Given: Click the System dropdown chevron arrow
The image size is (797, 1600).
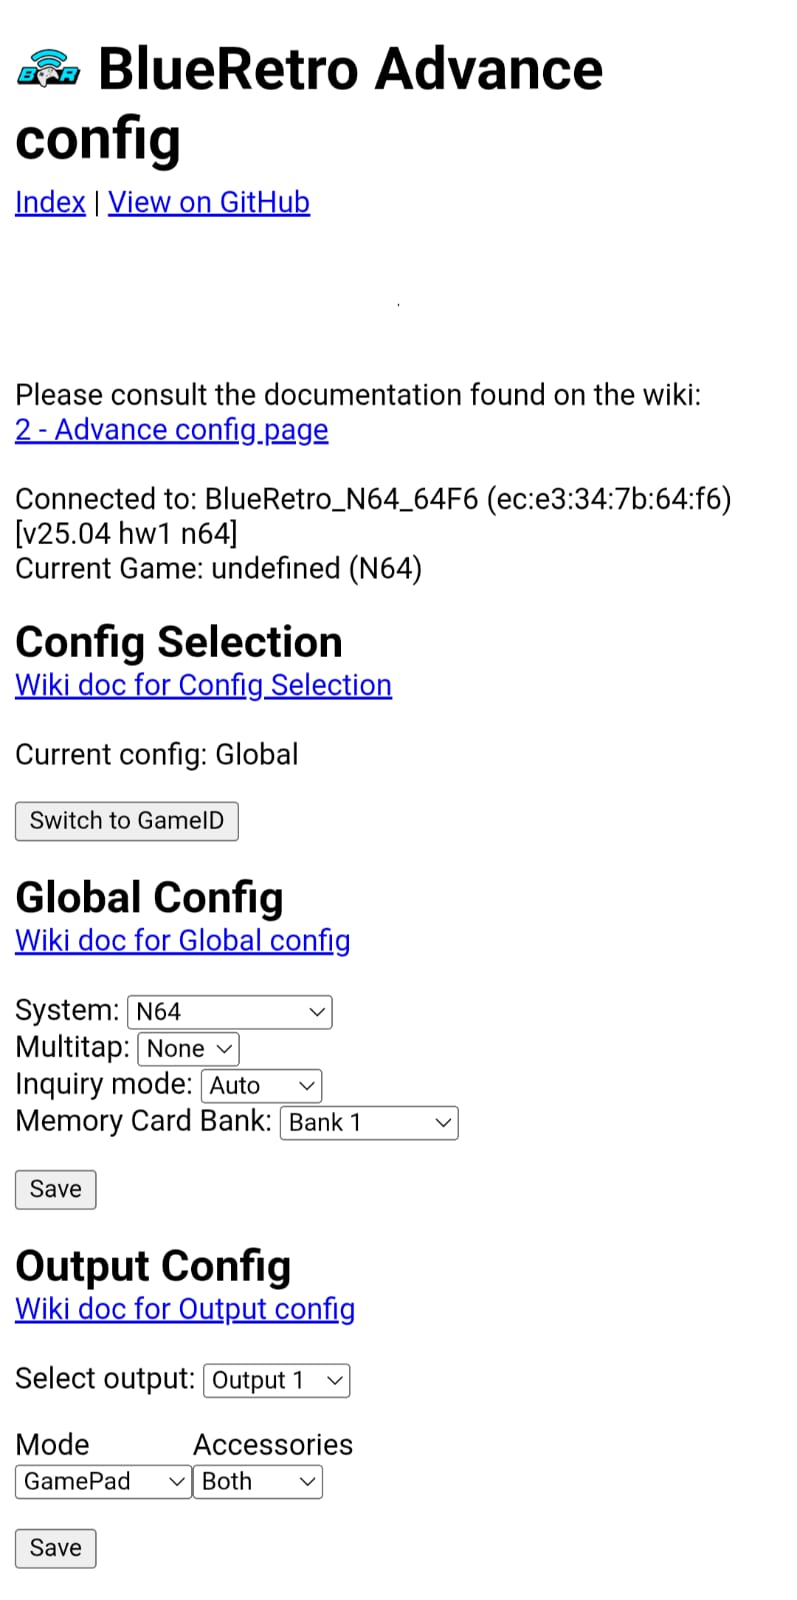Looking at the screenshot, I should tap(317, 1012).
